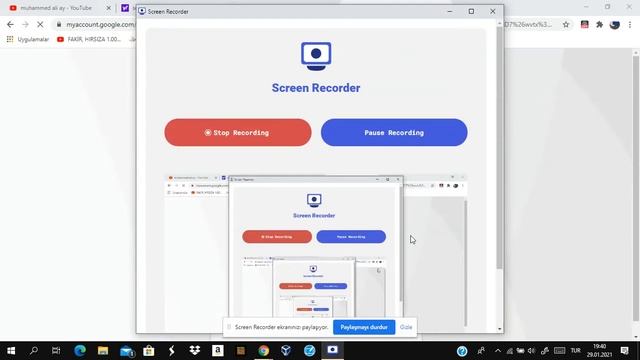Select the purple-icon second Chrome tab
Viewport: 640px width, 360px height.
tap(125, 8)
